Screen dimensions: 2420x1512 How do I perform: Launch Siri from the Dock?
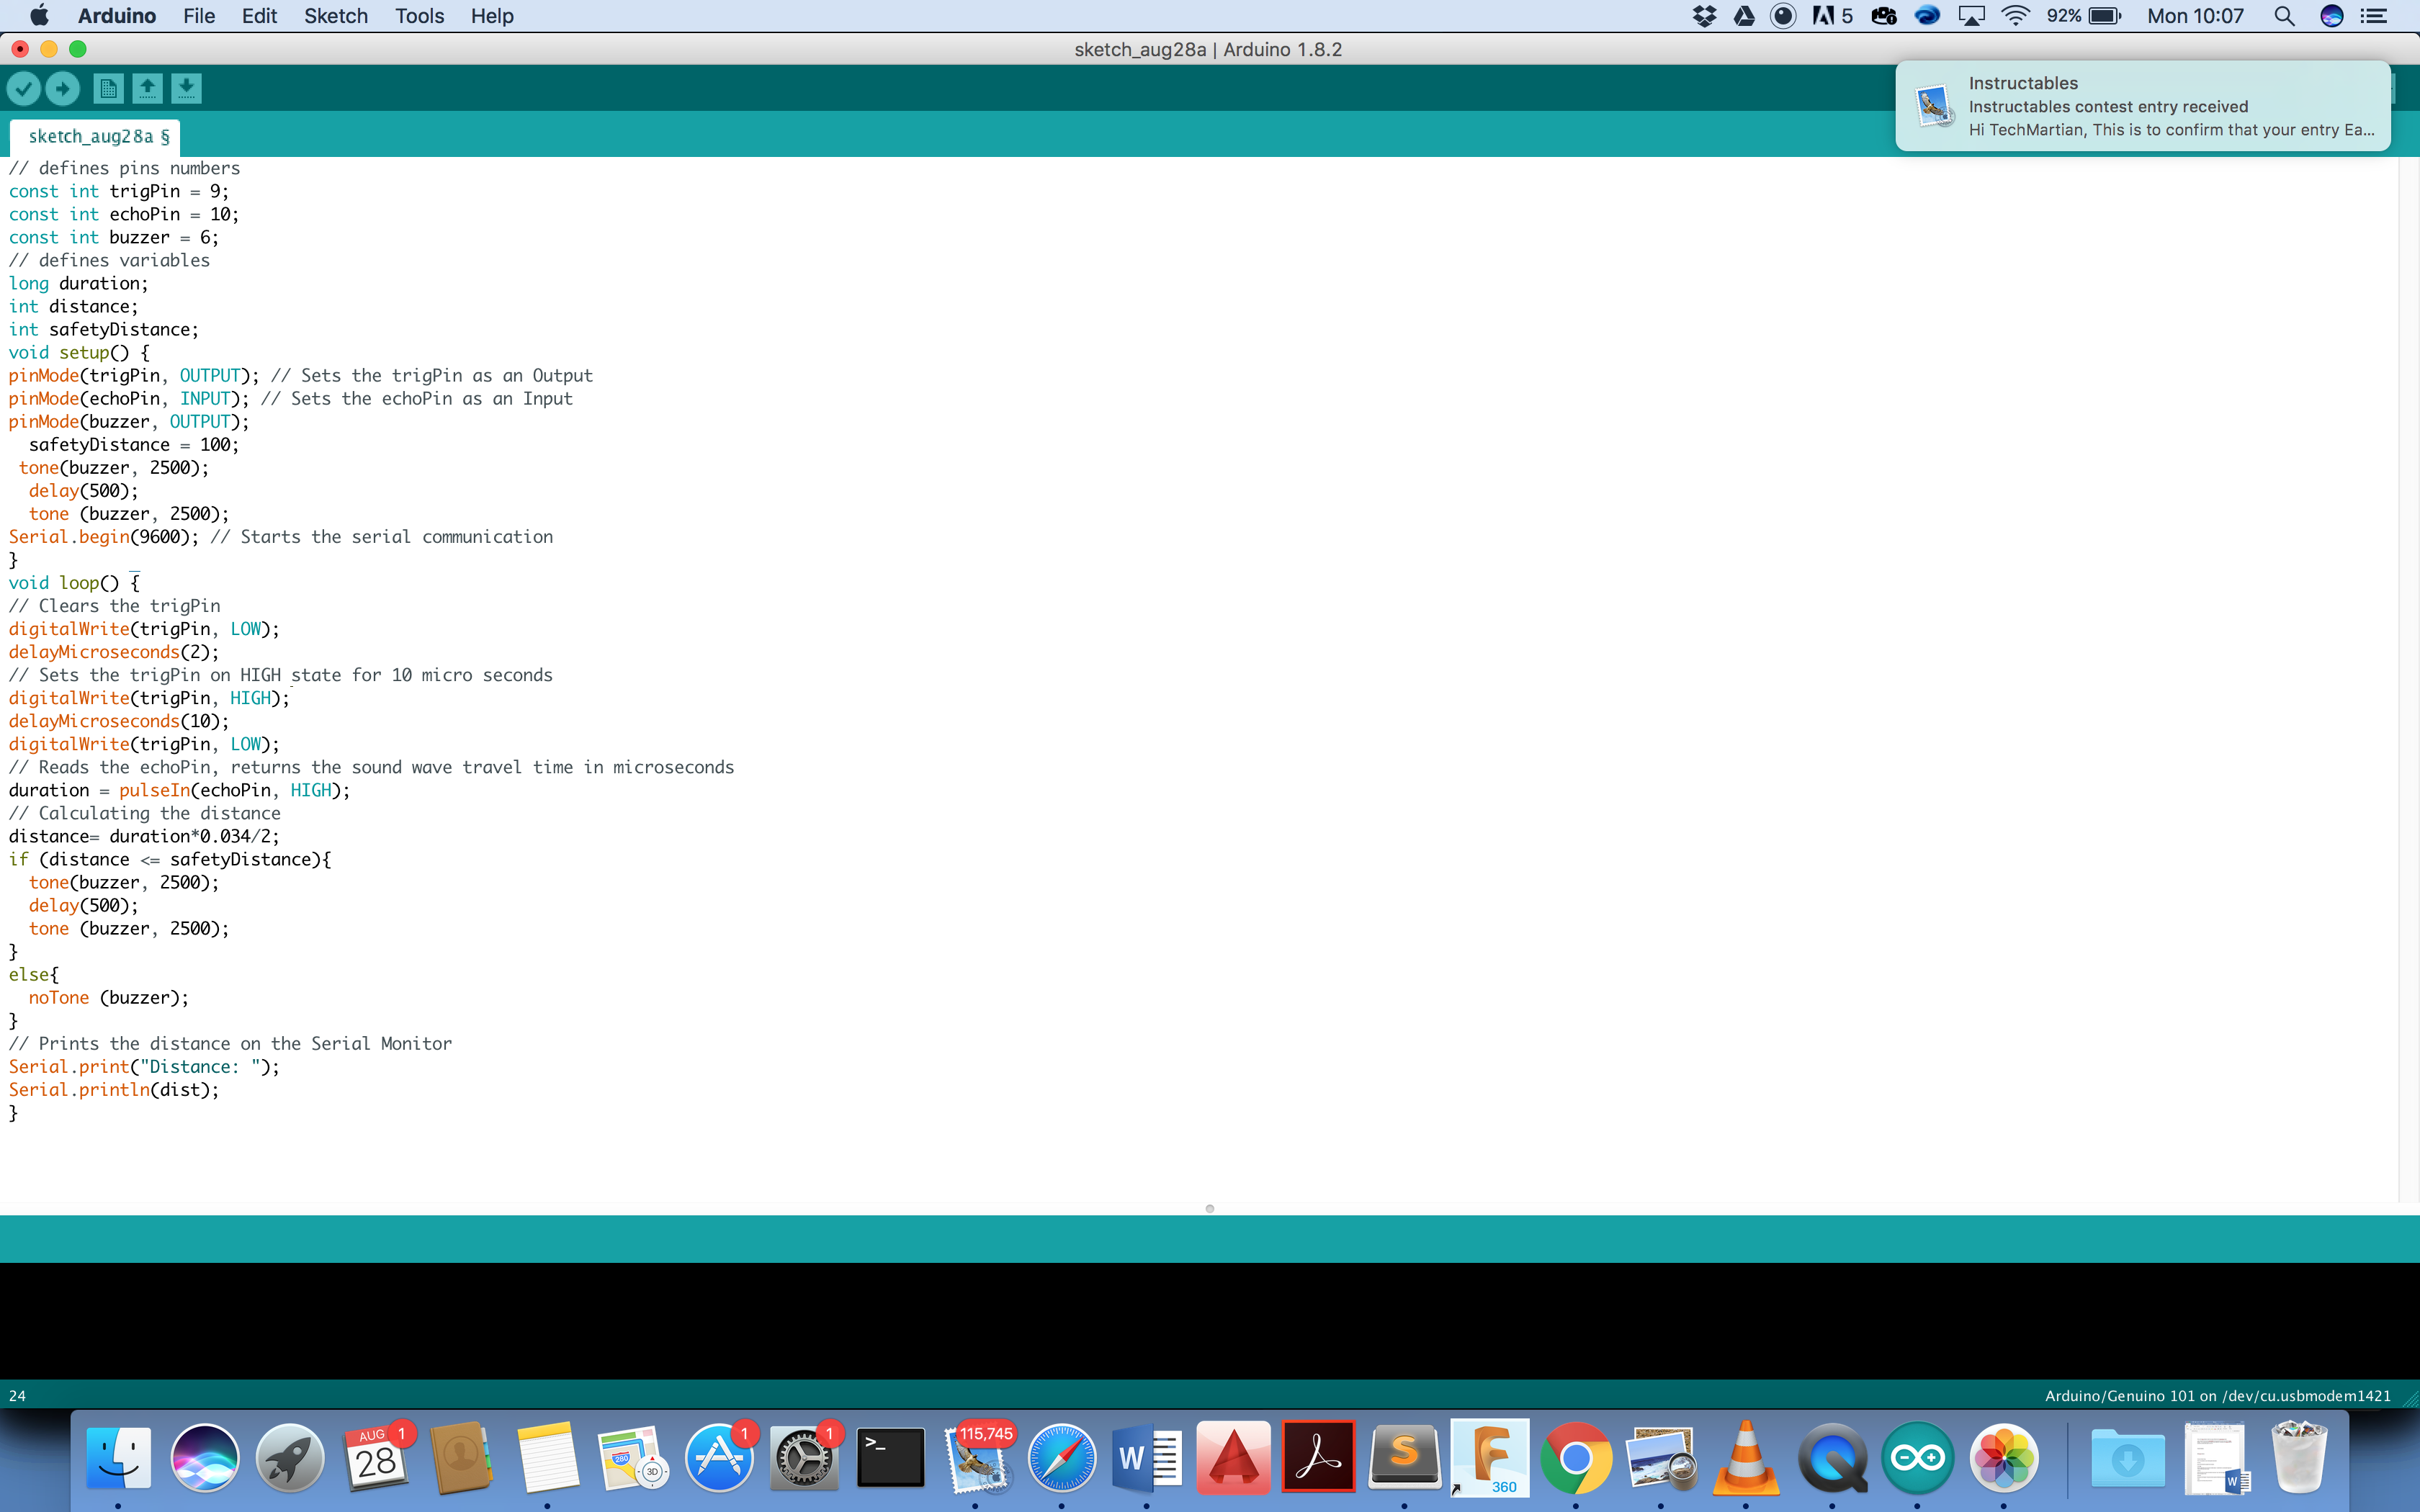(205, 1457)
